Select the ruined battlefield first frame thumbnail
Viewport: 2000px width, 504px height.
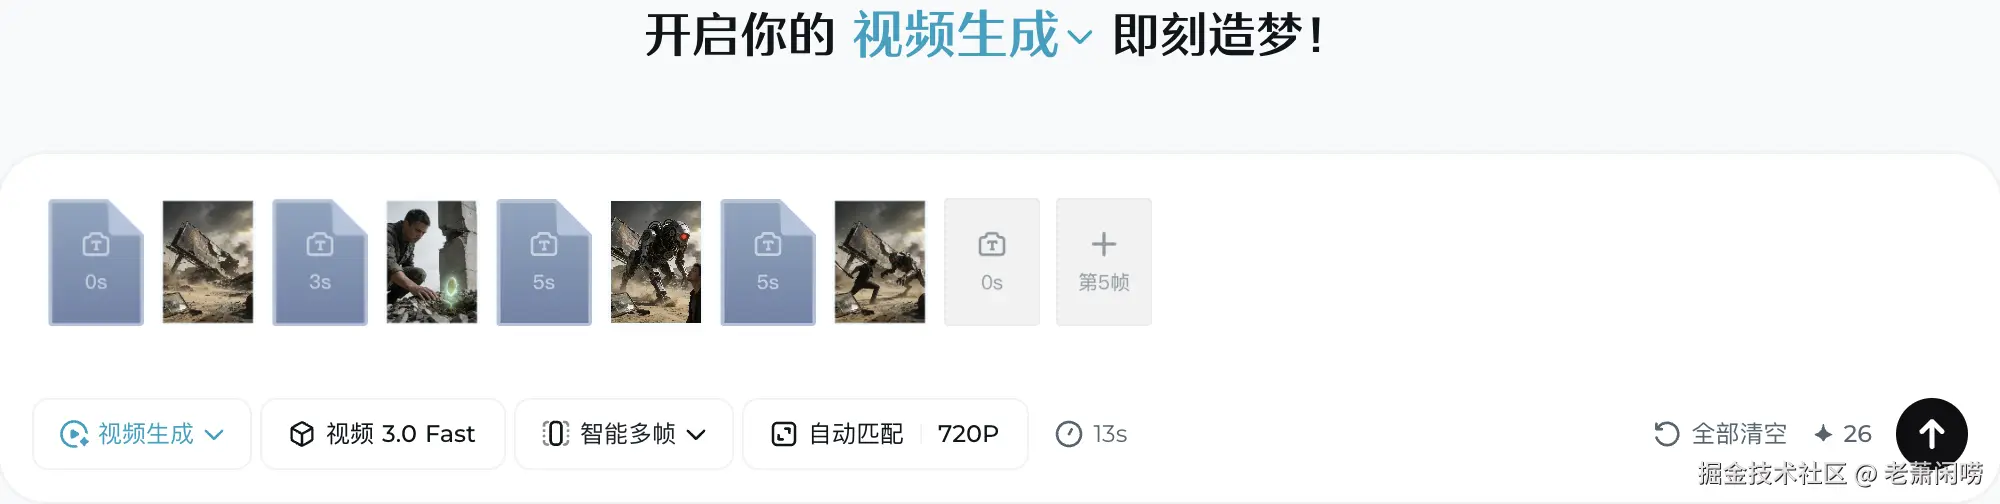click(x=208, y=262)
